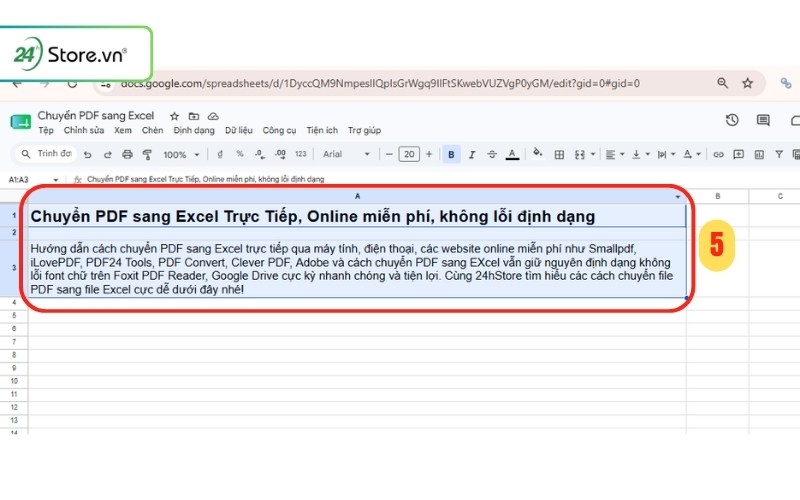Viewport: 800px width, 500px height.
Task: Increase the font size with plus
Action: (x=429, y=154)
